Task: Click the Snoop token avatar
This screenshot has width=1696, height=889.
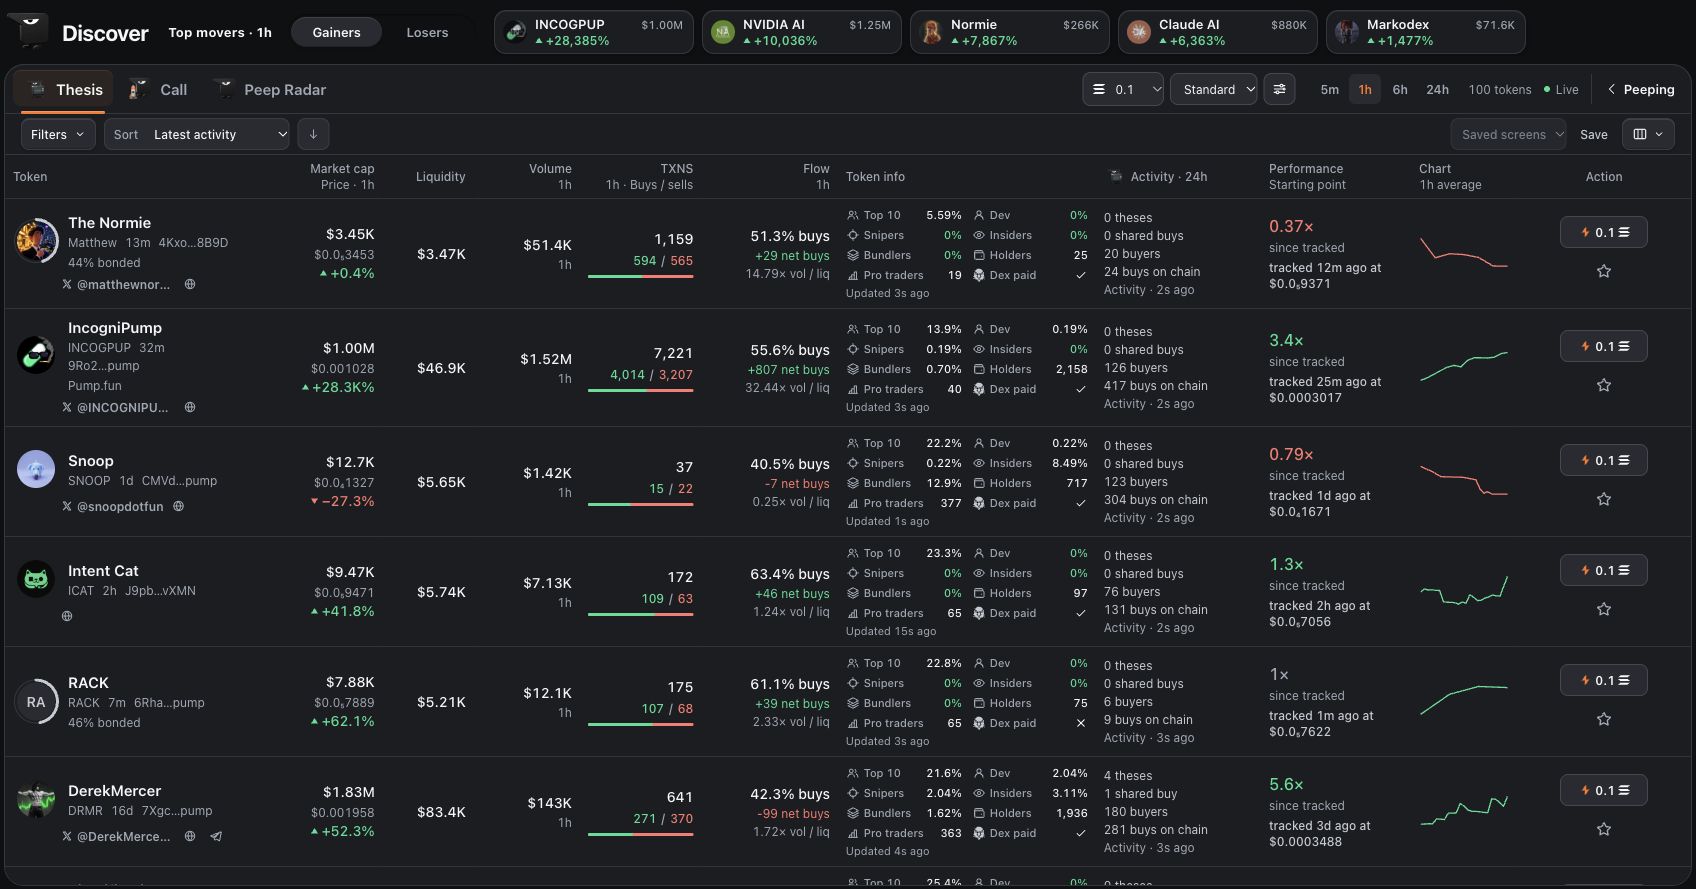Action: [36, 469]
